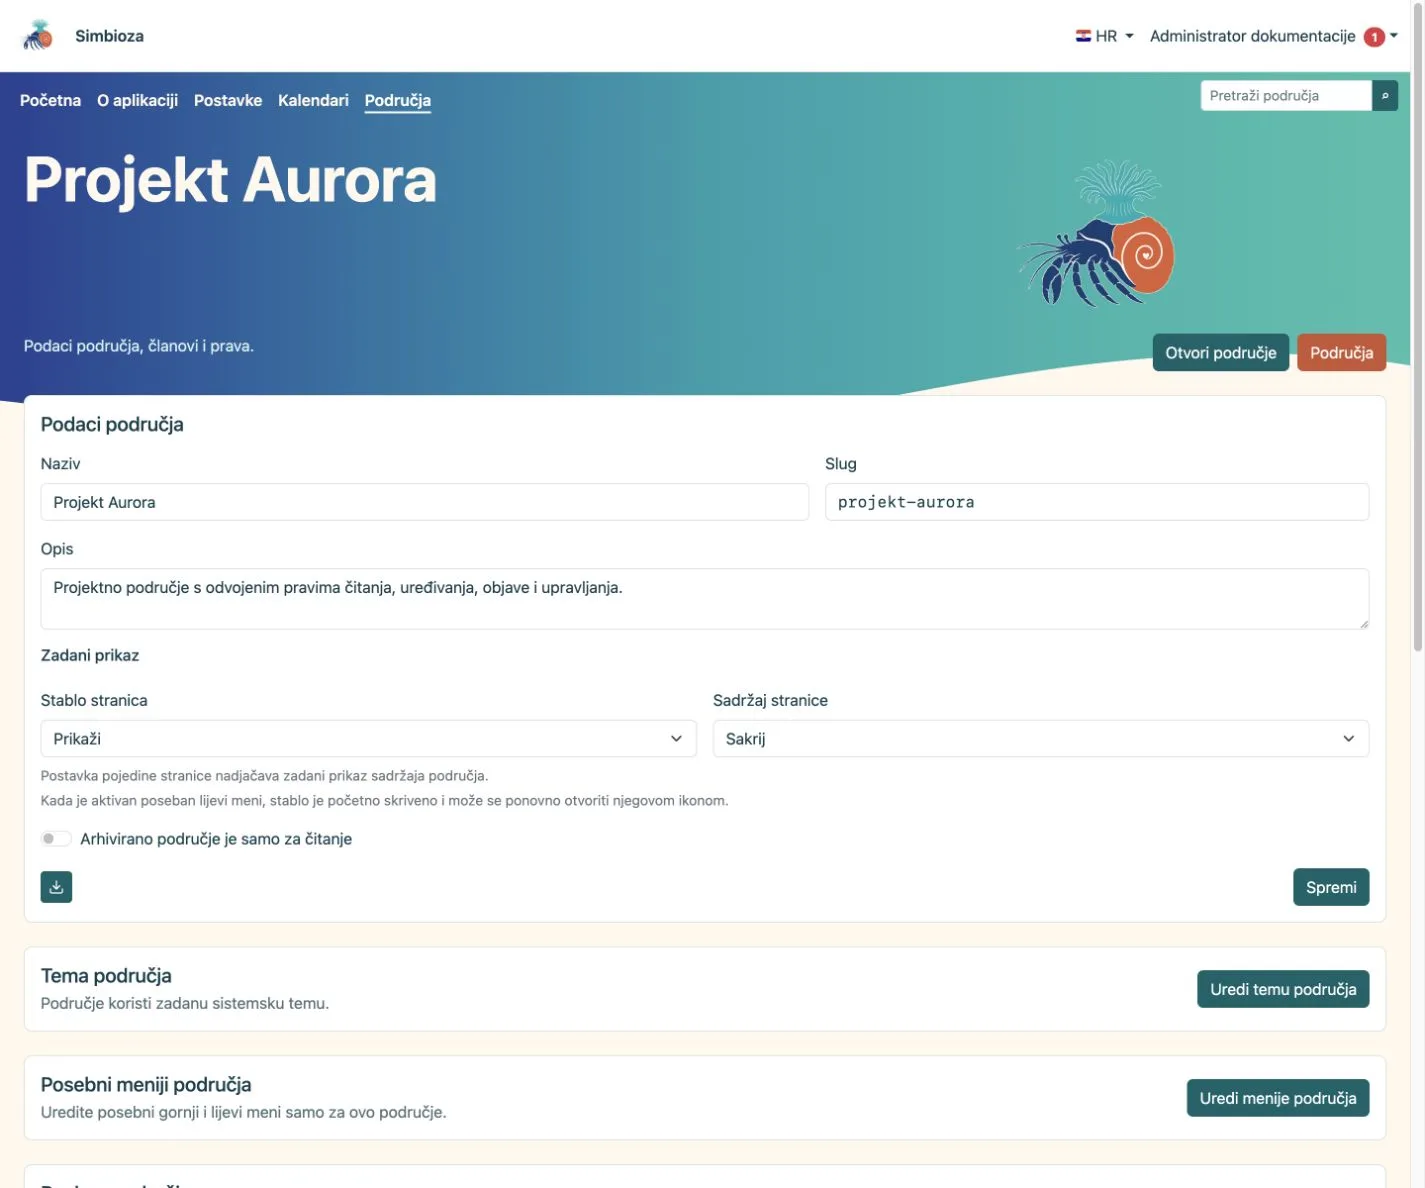
Task: Click into the Opis text area
Action: [705, 599]
